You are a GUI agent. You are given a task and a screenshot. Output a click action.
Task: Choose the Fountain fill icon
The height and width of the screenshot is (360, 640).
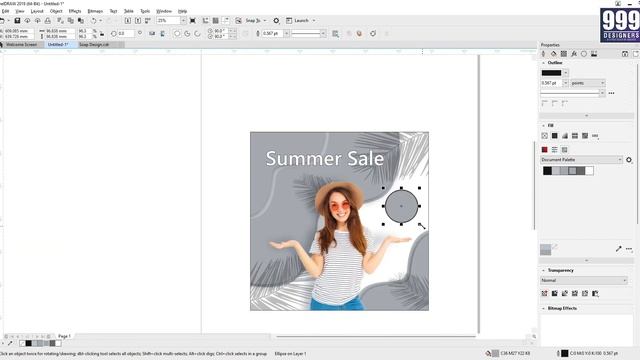[564, 136]
